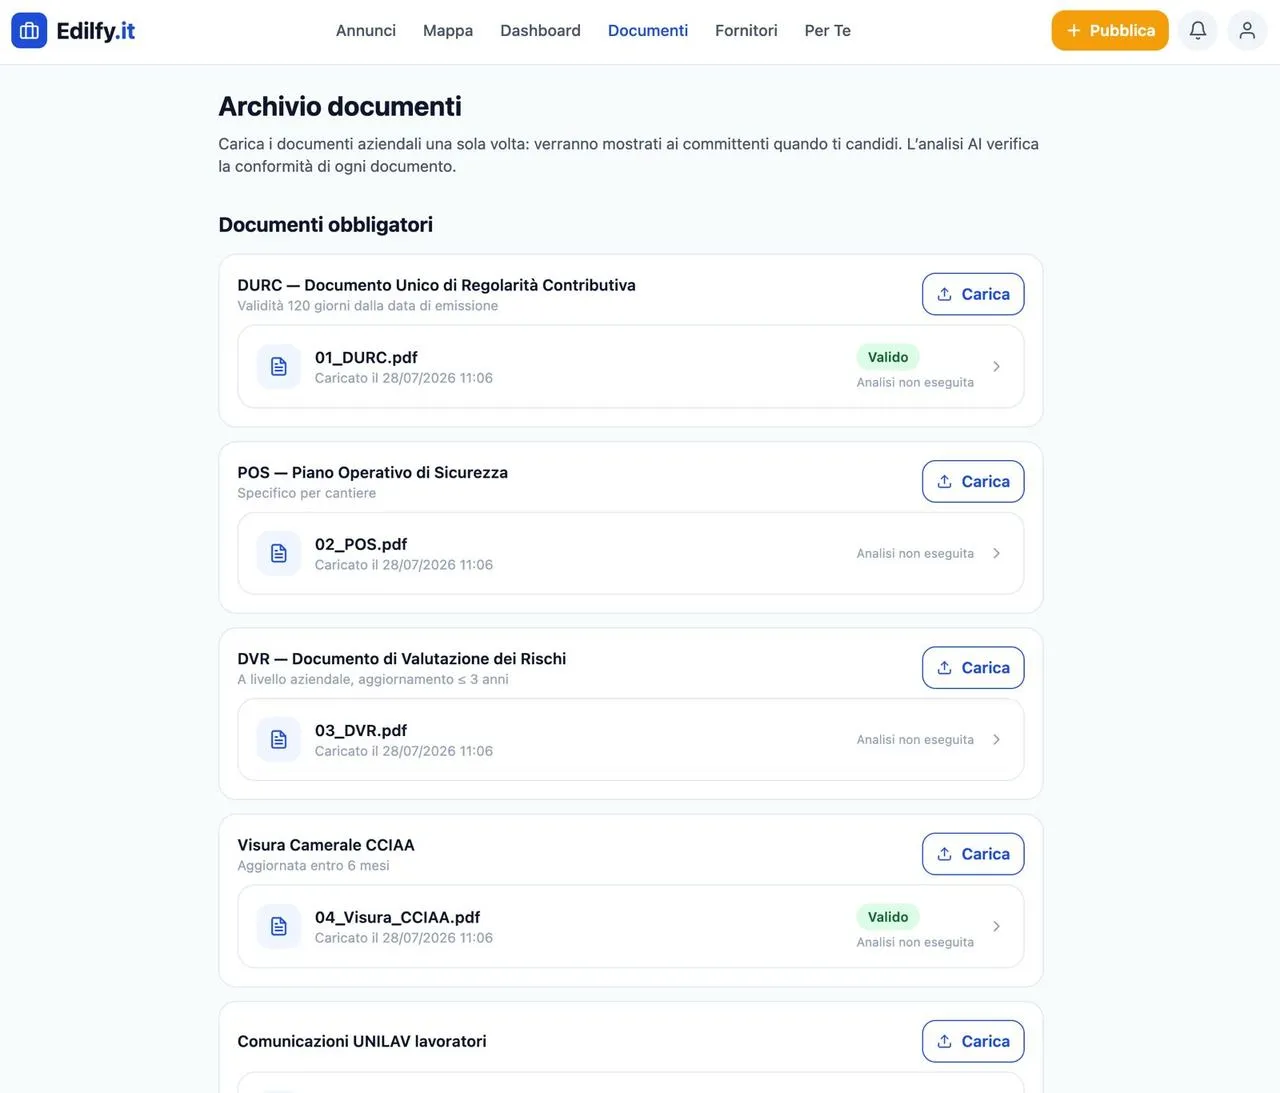Click 'Analisi non eseguita' in the 02_POS.pdf row
This screenshot has width=1280, height=1093.
pos(915,553)
